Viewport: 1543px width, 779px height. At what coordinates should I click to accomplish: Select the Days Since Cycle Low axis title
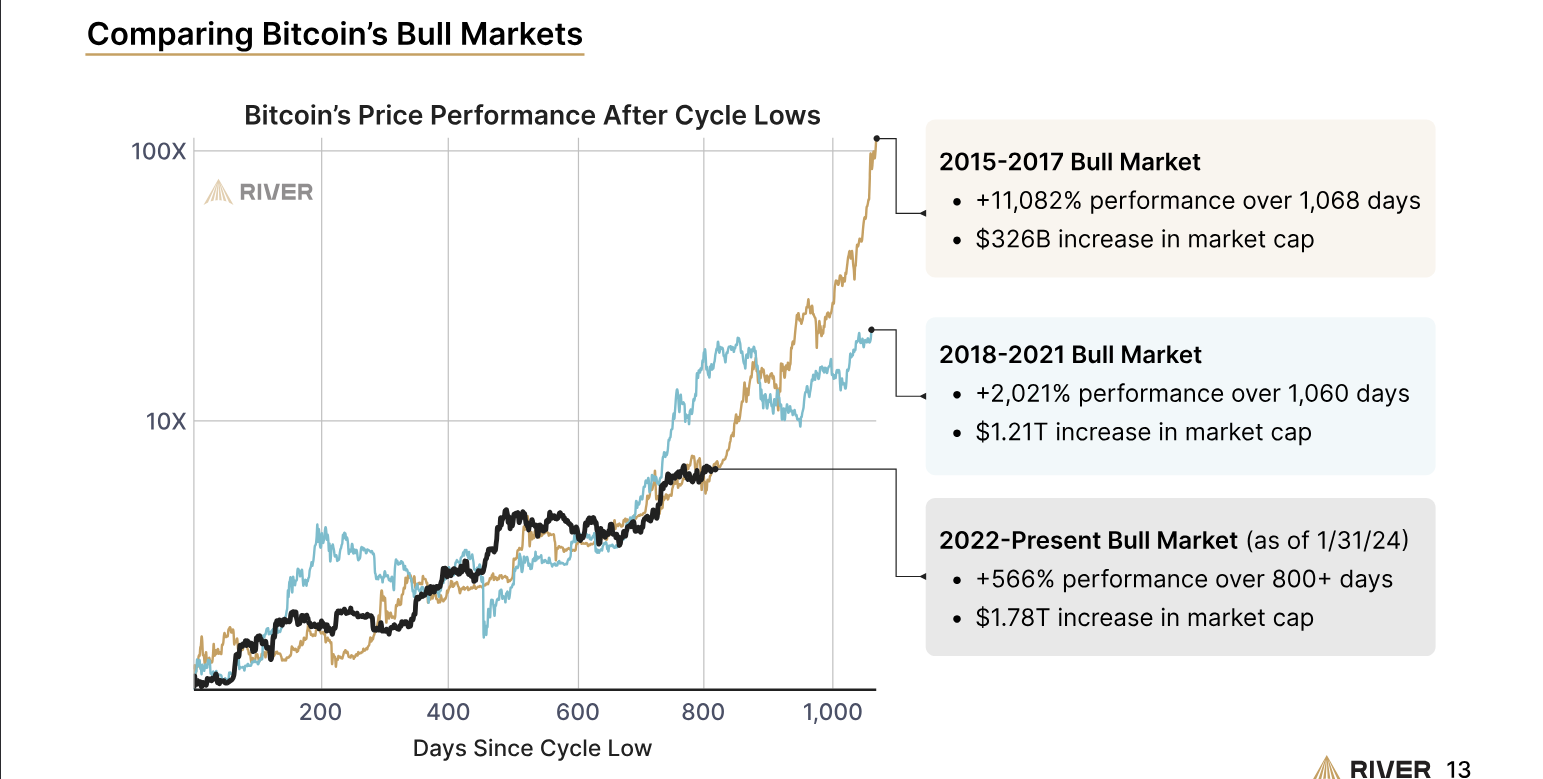(x=532, y=748)
